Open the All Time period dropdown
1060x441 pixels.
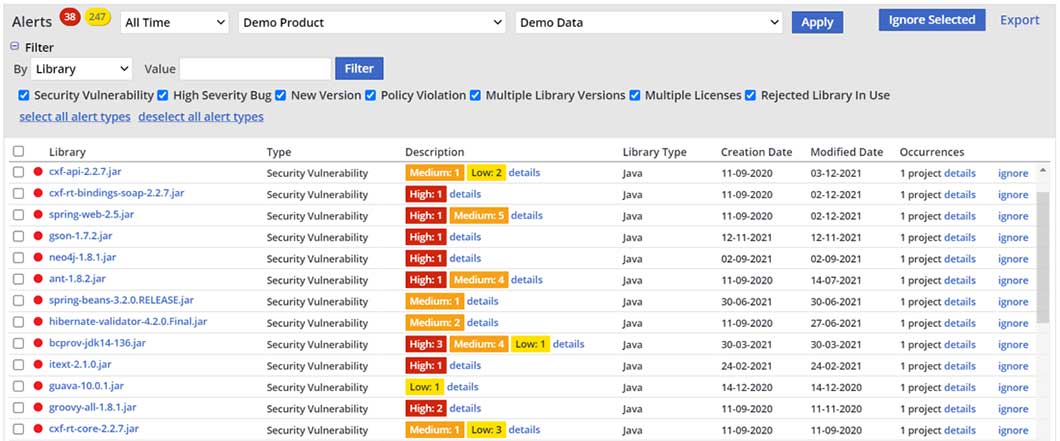tap(175, 22)
